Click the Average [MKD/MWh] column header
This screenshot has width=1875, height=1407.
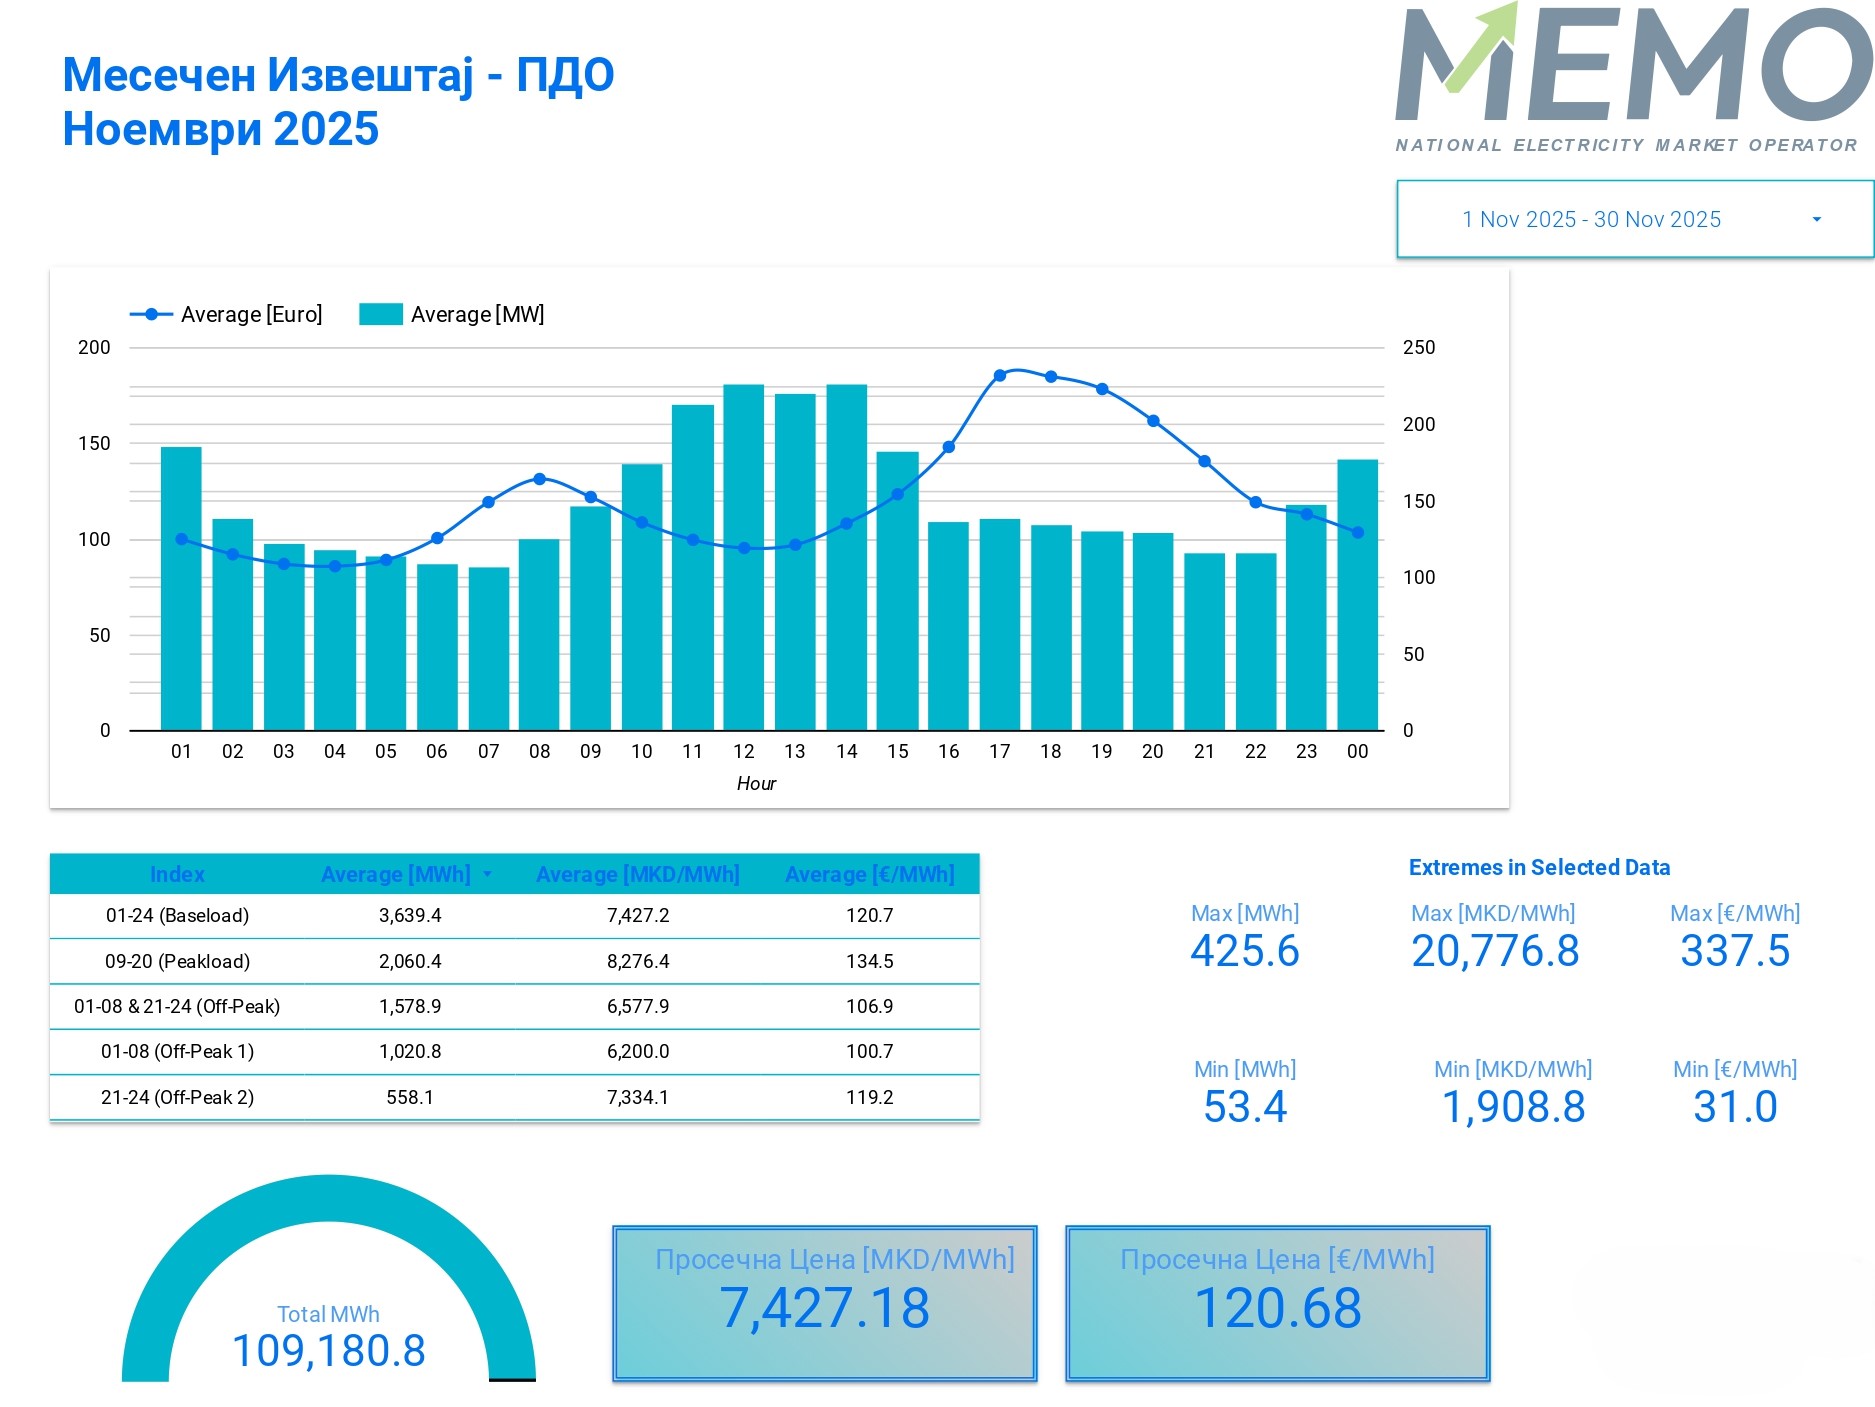click(x=637, y=874)
